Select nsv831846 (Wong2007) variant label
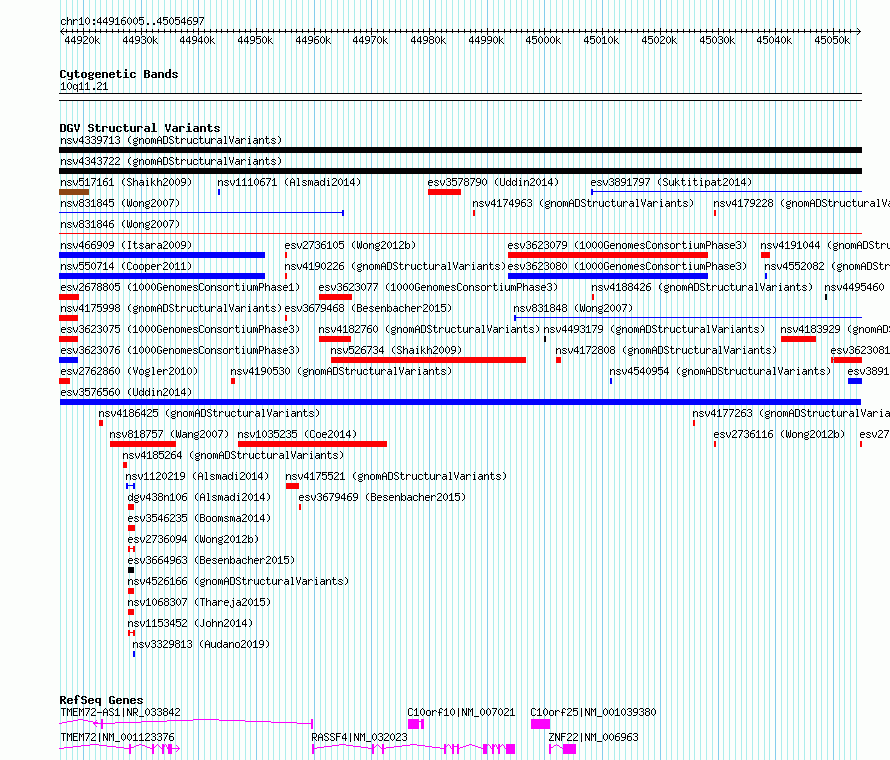The width and height of the screenshot is (890, 760). 120,224
